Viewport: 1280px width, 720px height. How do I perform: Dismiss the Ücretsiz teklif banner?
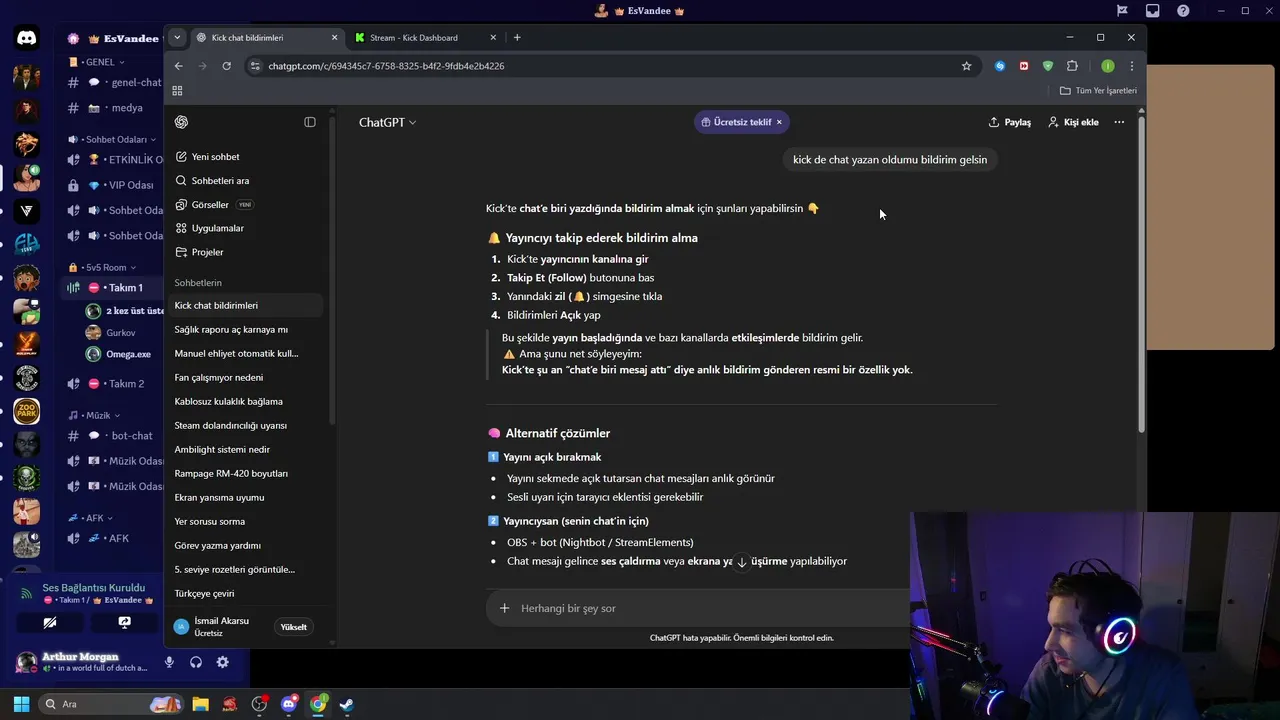779,122
